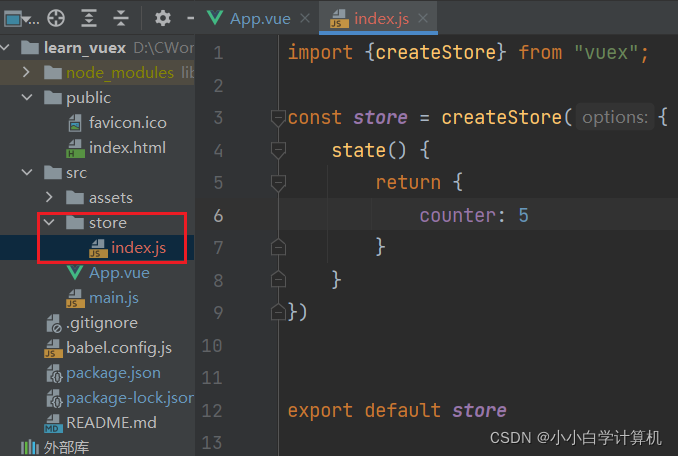Screen dimensions: 678x456
Task: Click the Expand All toolbar icon
Action: 89,19
